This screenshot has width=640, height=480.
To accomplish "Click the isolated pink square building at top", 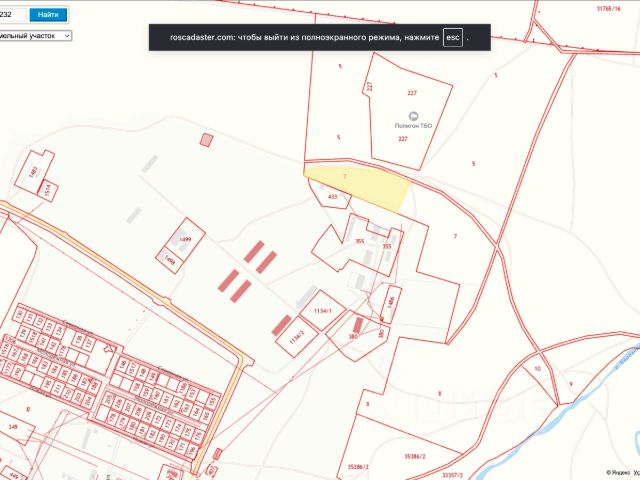I will click(x=207, y=140).
